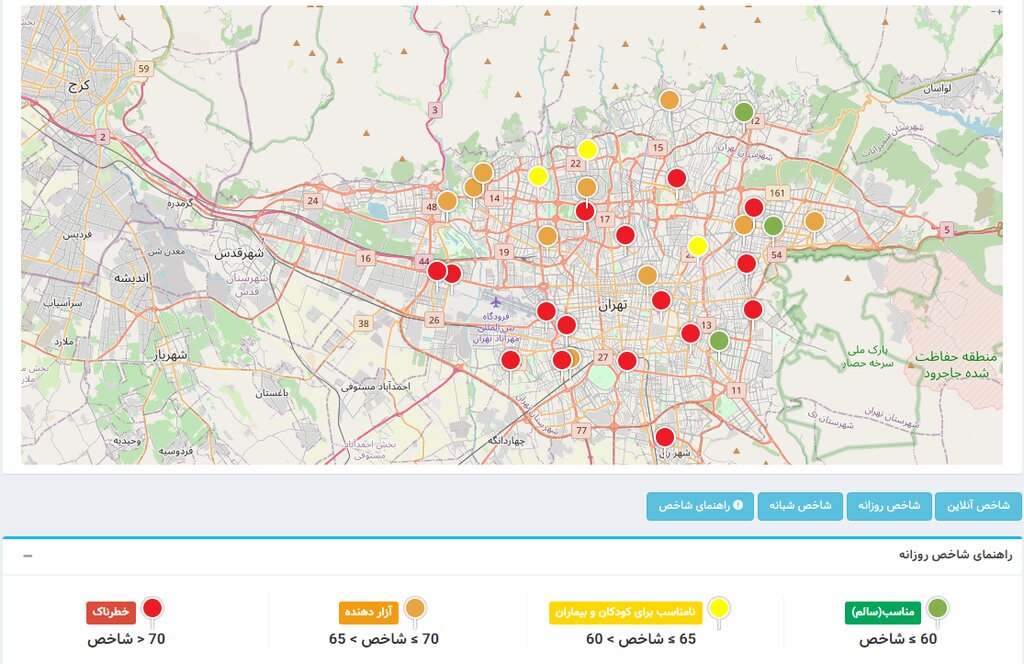This screenshot has height=664, width=1024.
Task: Switch to شاخص آنلاین tab
Action: pyautogui.click(x=978, y=506)
